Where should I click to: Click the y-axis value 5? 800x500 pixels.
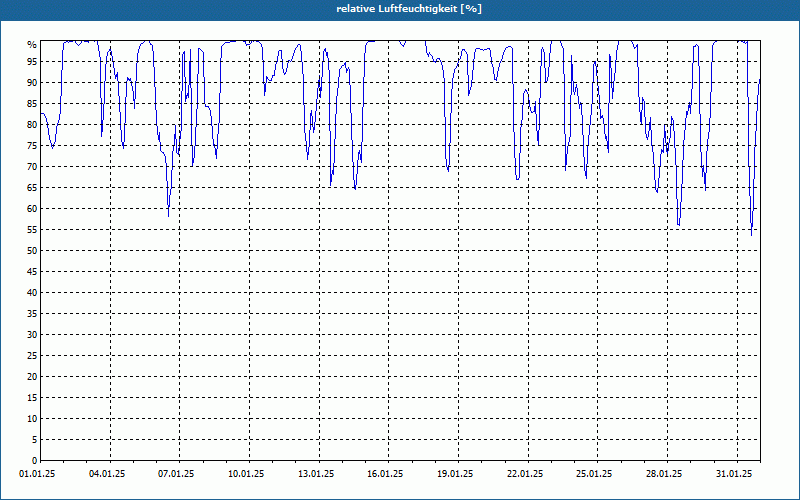point(35,440)
